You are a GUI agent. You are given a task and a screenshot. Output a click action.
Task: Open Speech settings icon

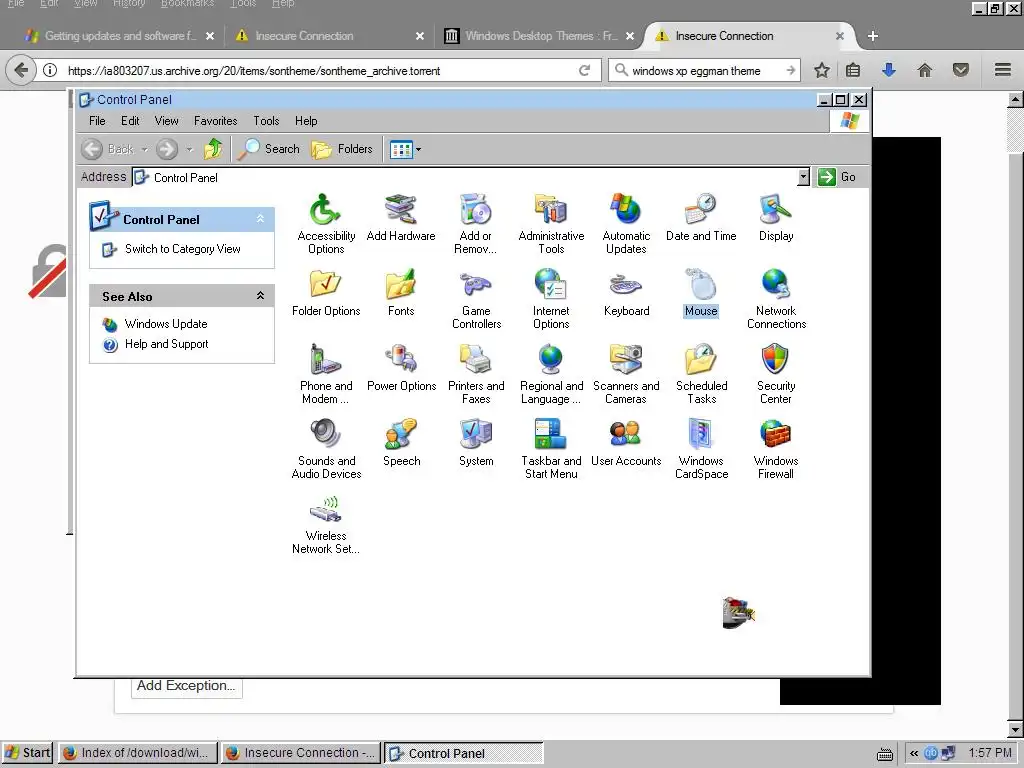[x=401, y=443]
